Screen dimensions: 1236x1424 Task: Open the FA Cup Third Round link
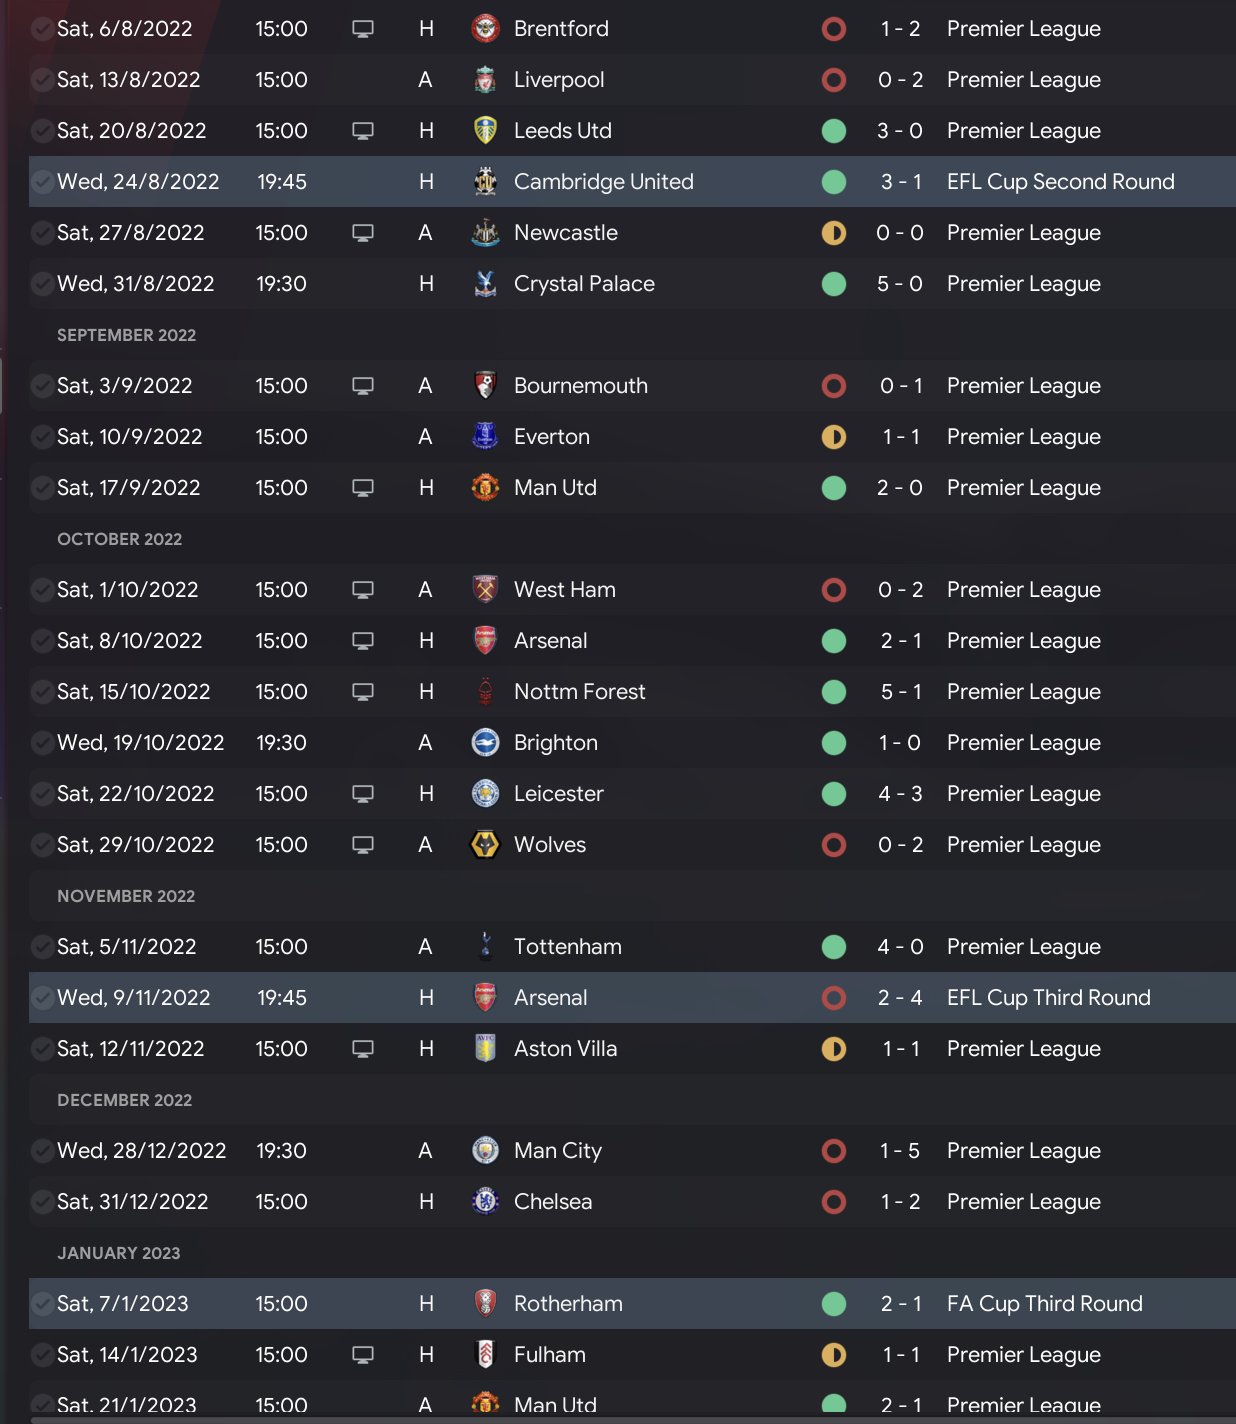click(1044, 1304)
